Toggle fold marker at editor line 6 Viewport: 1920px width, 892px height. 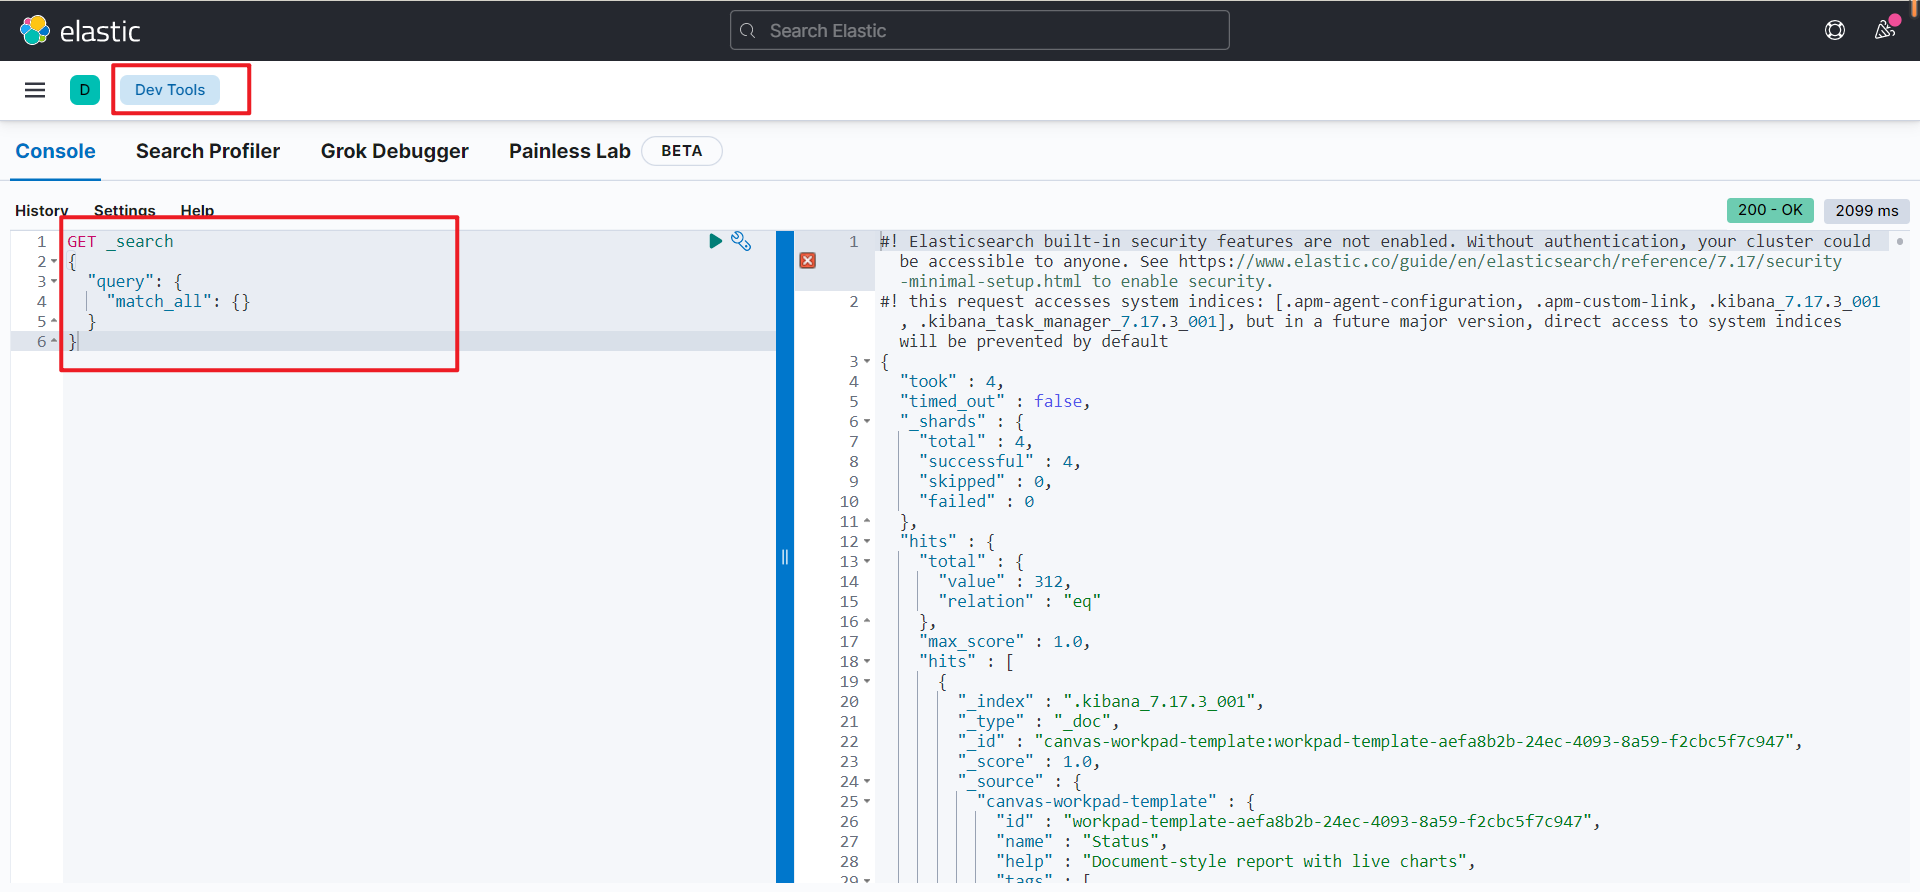click(x=54, y=341)
